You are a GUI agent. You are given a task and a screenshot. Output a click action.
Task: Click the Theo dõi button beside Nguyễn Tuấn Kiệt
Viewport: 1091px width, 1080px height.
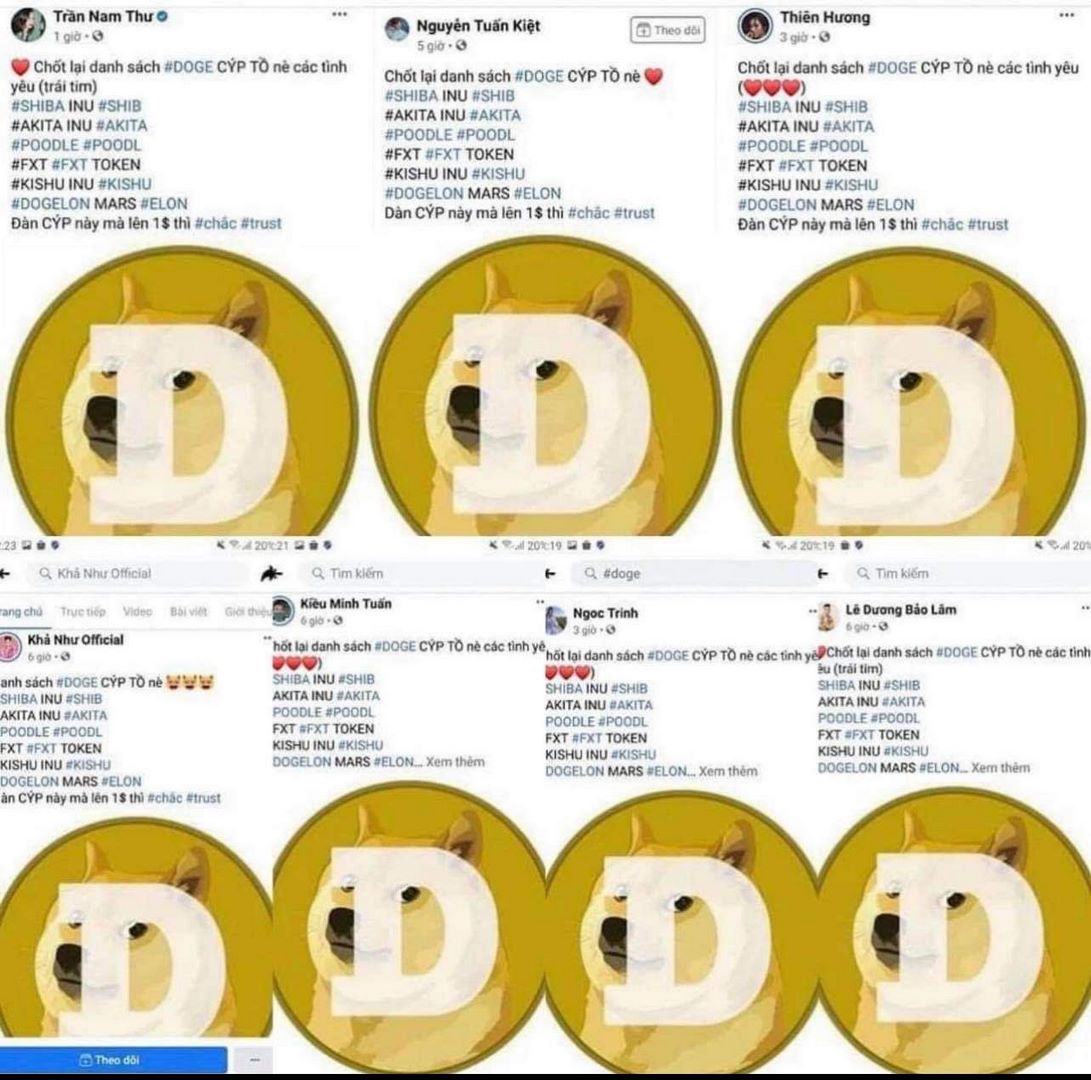(667, 30)
